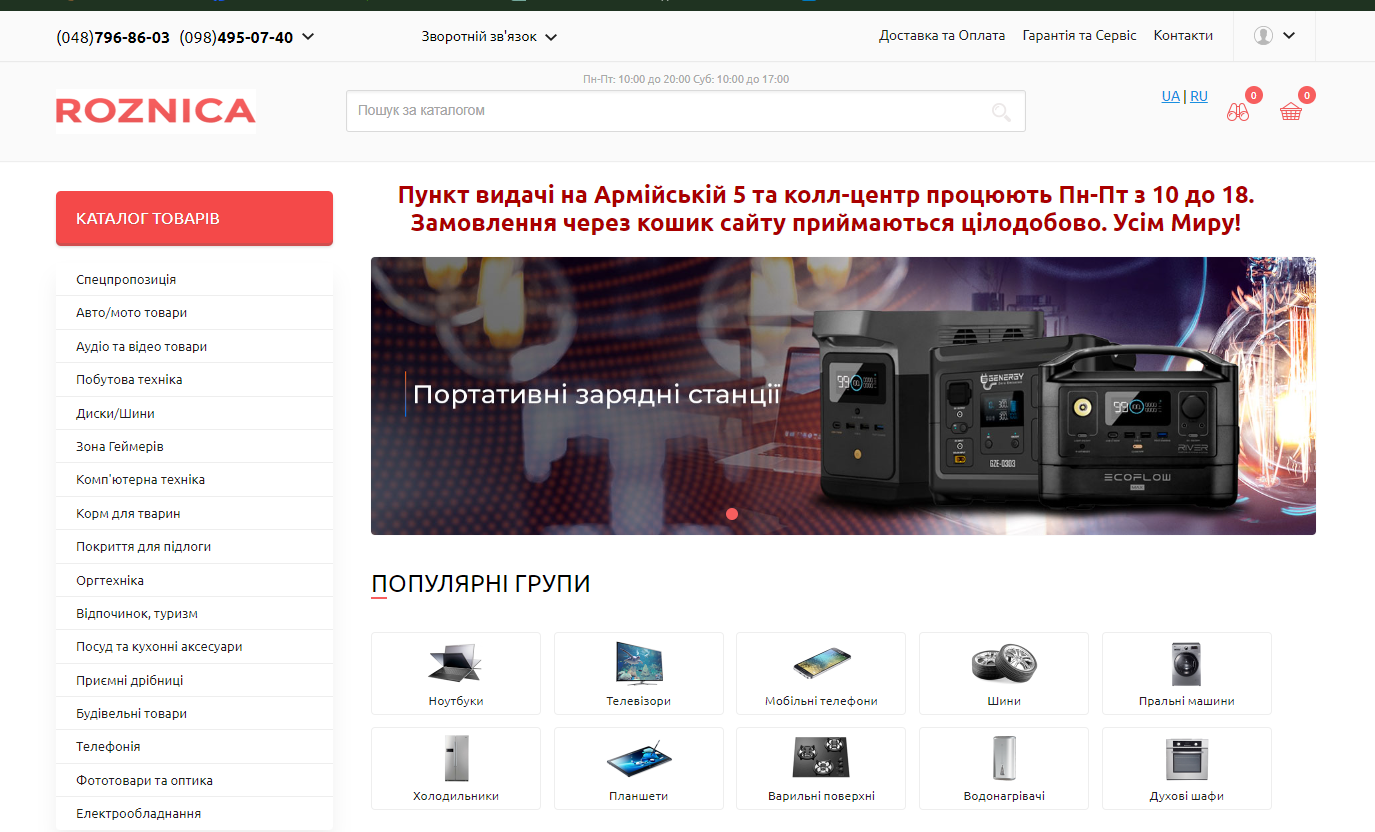Image resolution: width=1375 pixels, height=832 pixels.
Task: Click the ROZNICA logo
Action: pyautogui.click(x=156, y=111)
